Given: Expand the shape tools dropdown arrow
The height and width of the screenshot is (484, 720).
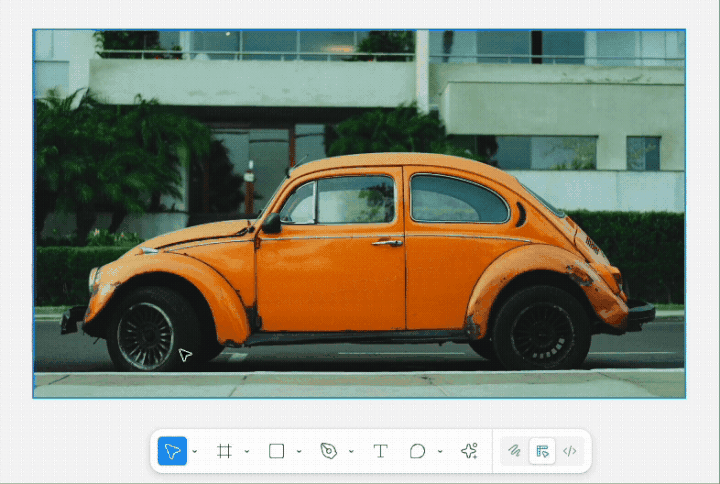Looking at the screenshot, I should click(x=299, y=451).
